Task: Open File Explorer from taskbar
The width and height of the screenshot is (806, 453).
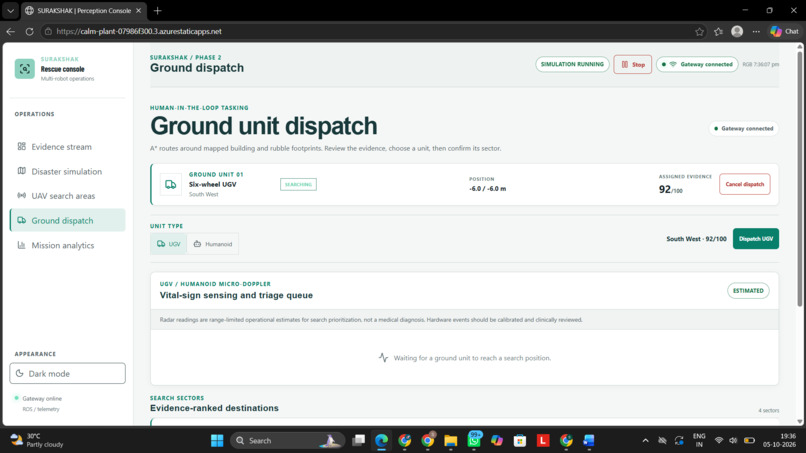Action: (451, 441)
